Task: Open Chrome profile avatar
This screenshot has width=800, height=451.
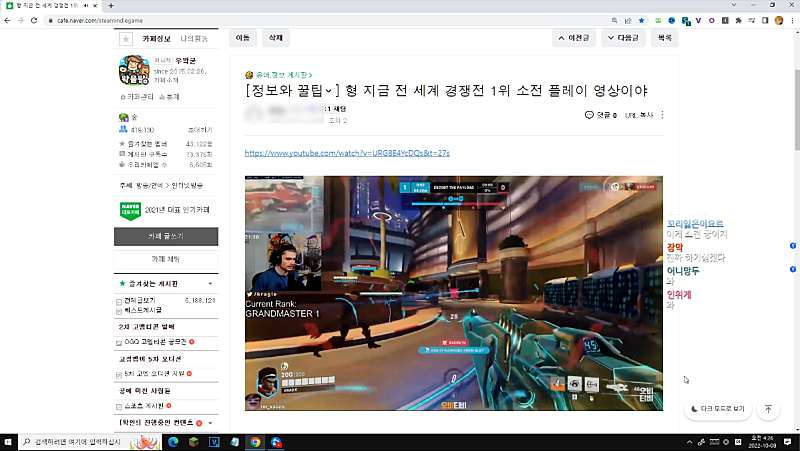Action: [779, 20]
